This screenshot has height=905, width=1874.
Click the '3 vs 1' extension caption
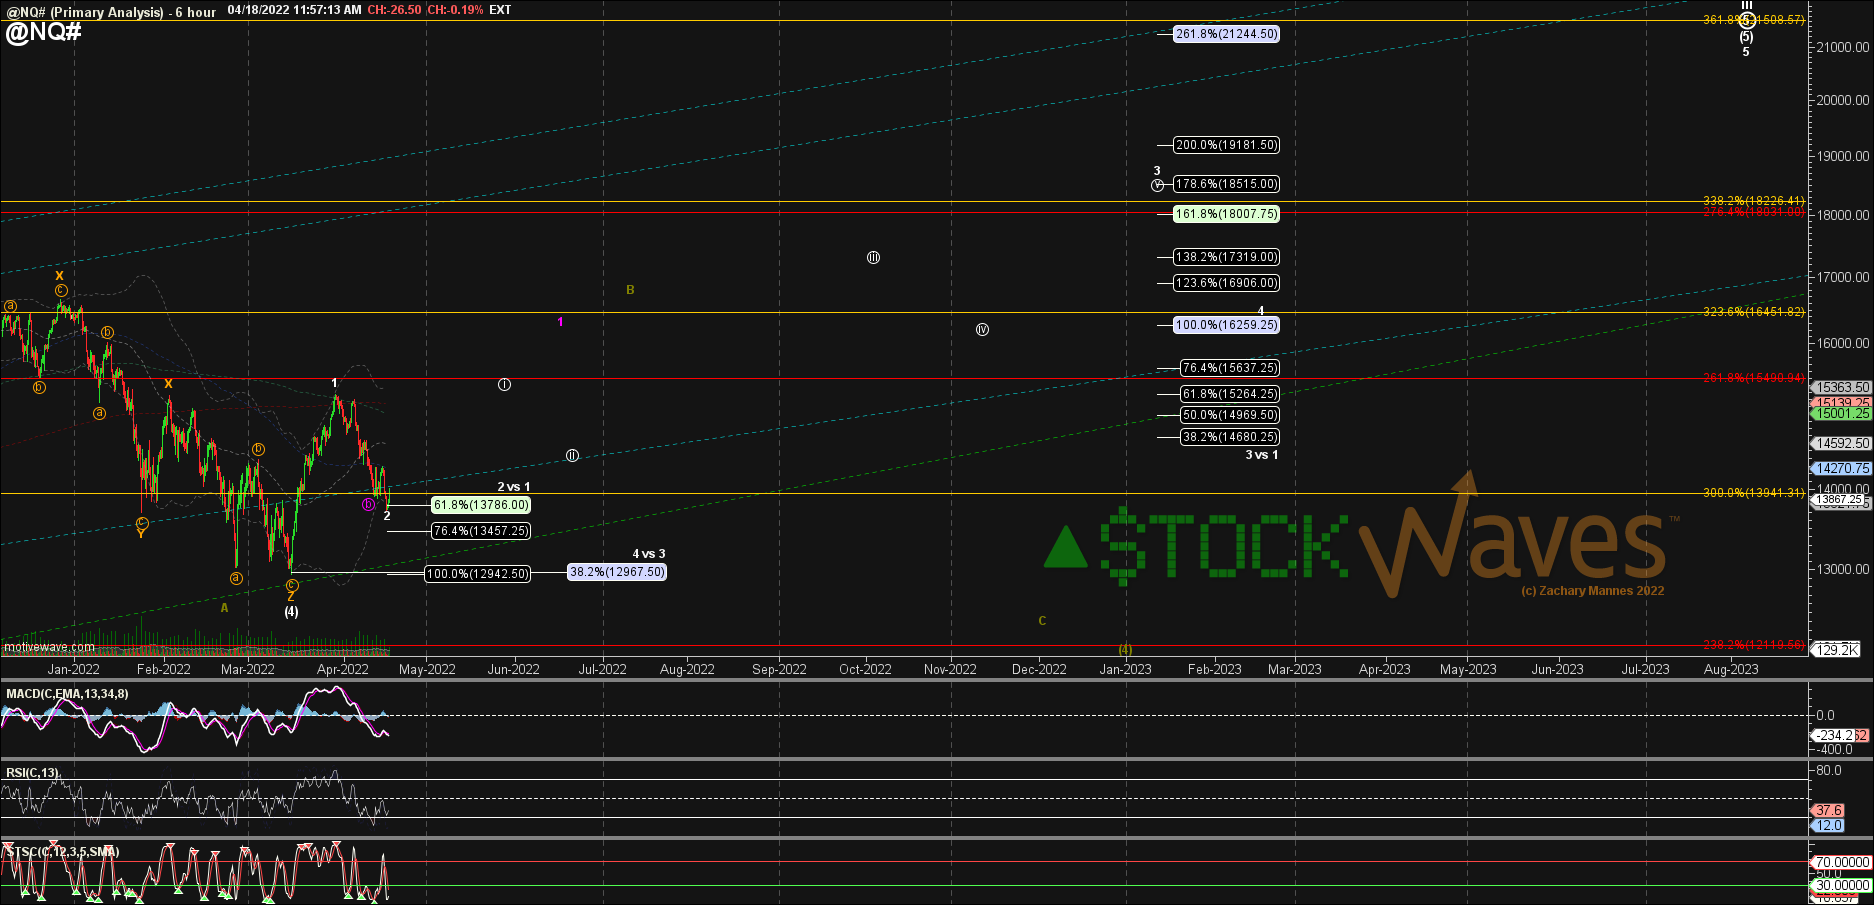[1261, 455]
